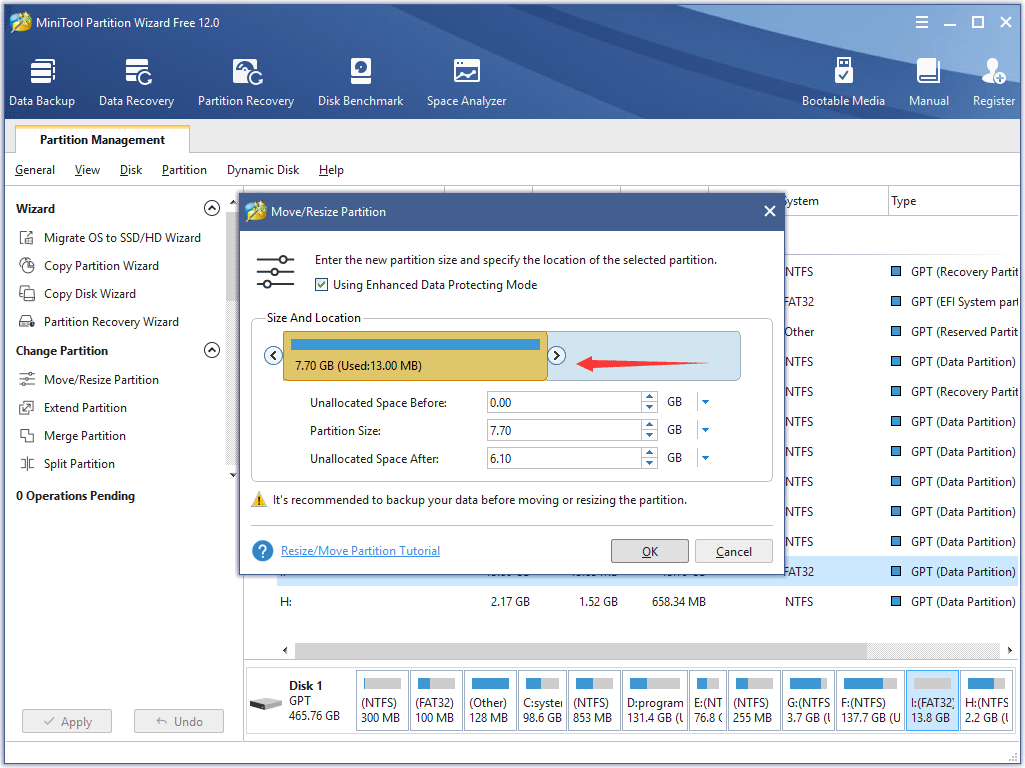The height and width of the screenshot is (768, 1025).
Task: Open Resize/Move Partition Tutorial link
Action: (360, 551)
